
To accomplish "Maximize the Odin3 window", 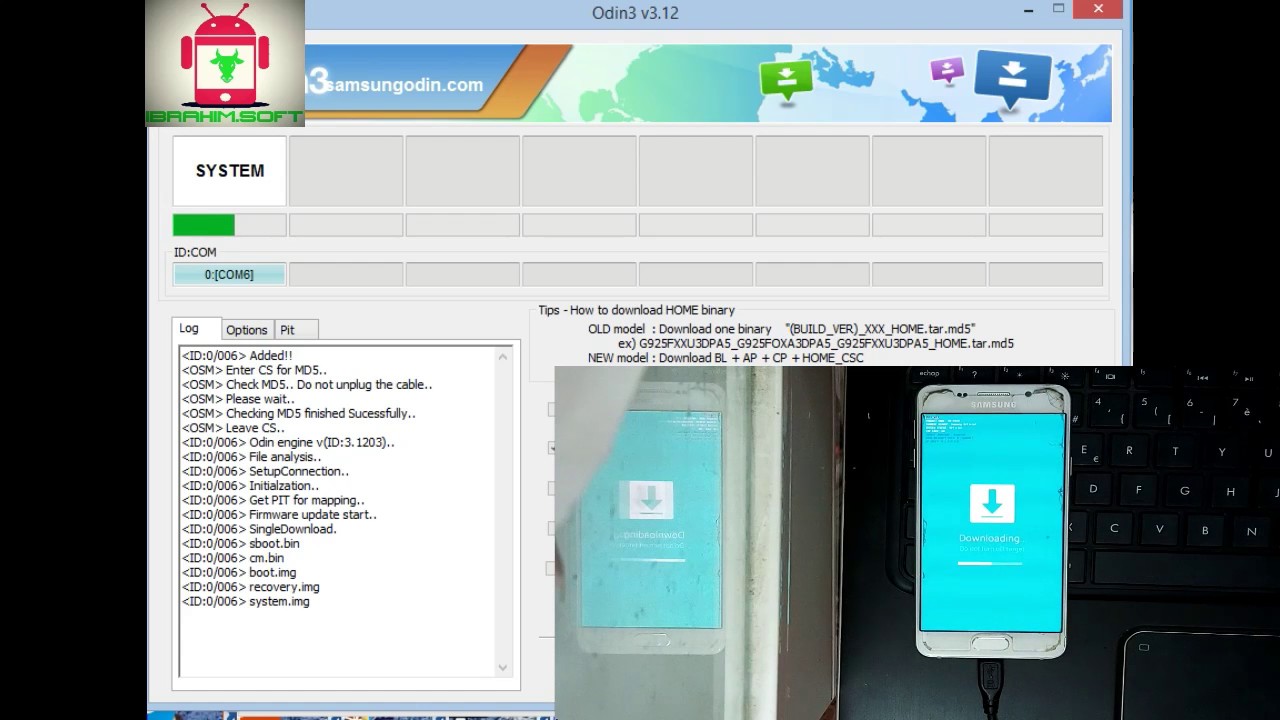I will tap(1058, 9).
